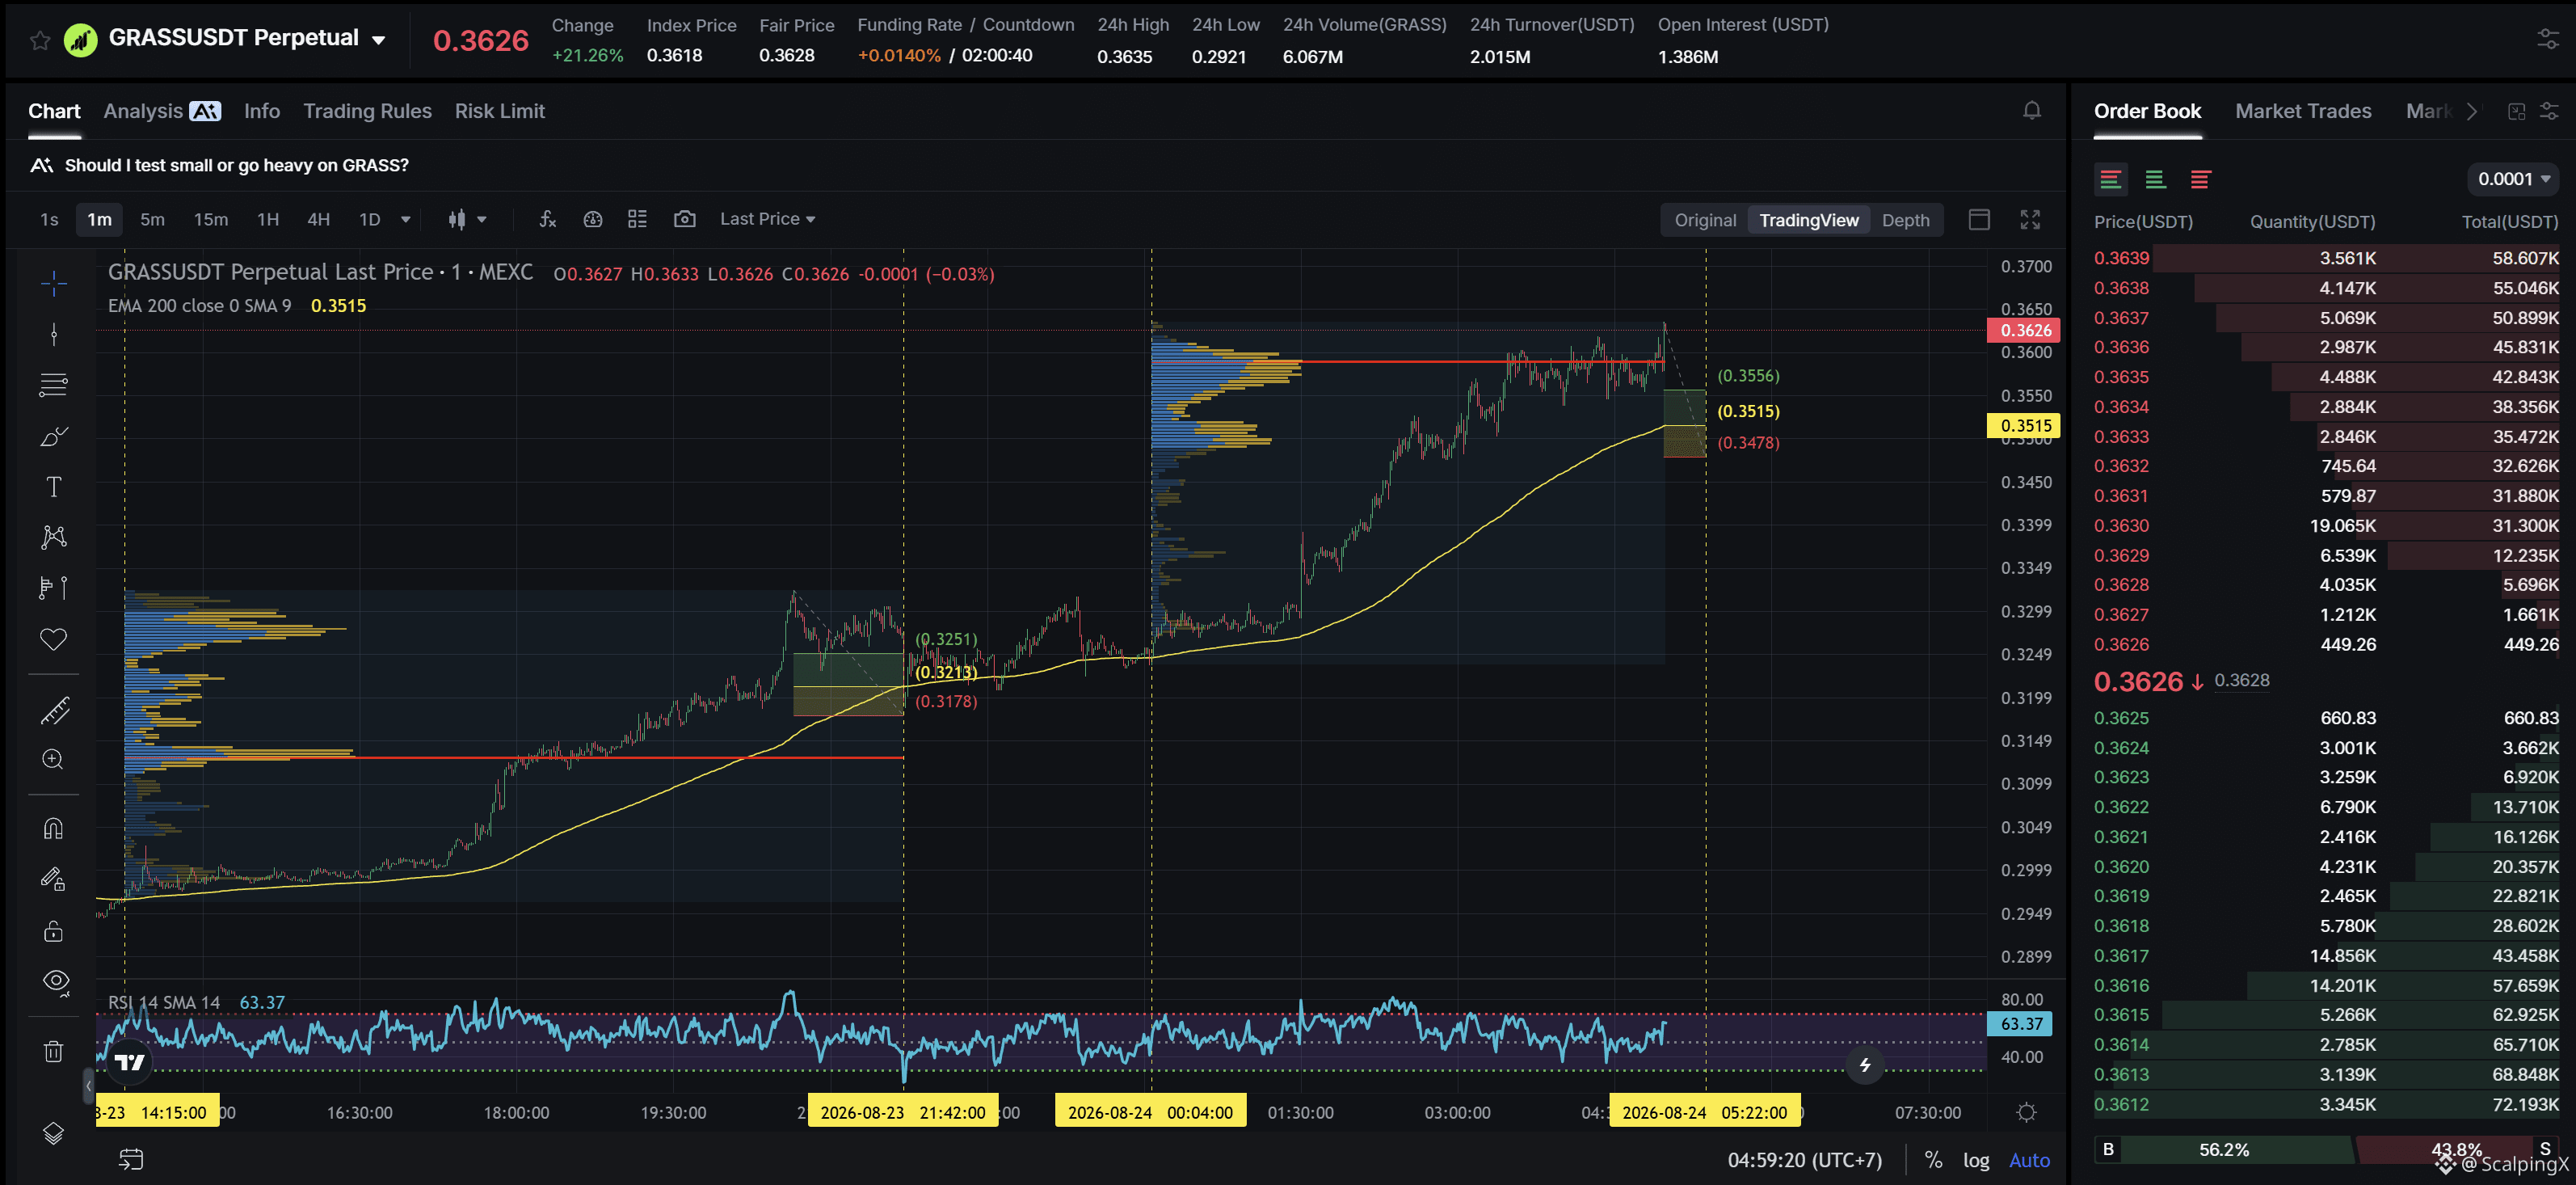Image resolution: width=2576 pixels, height=1185 pixels.
Task: Select the 5m timeframe
Action: tap(152, 219)
